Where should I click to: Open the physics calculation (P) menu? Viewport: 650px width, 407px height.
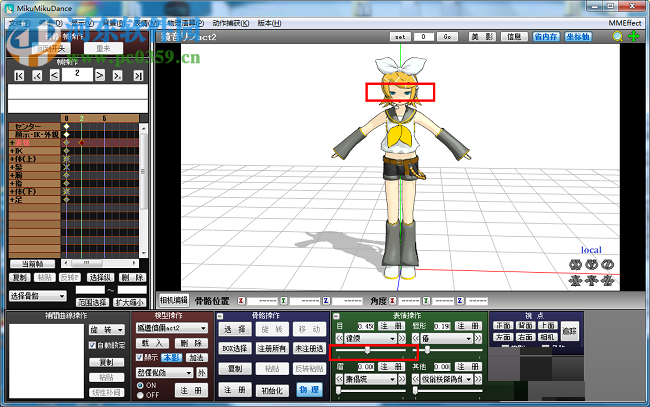[185, 23]
